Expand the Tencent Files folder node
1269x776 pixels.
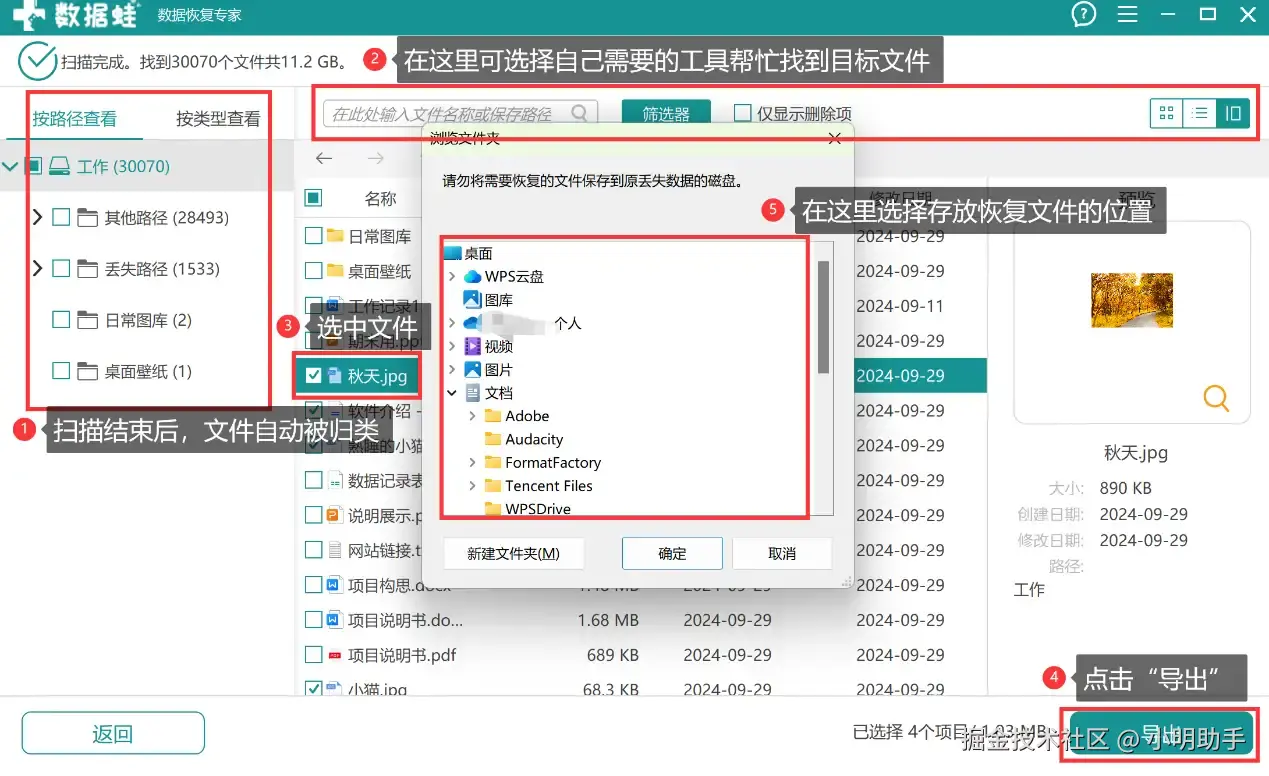(472, 485)
